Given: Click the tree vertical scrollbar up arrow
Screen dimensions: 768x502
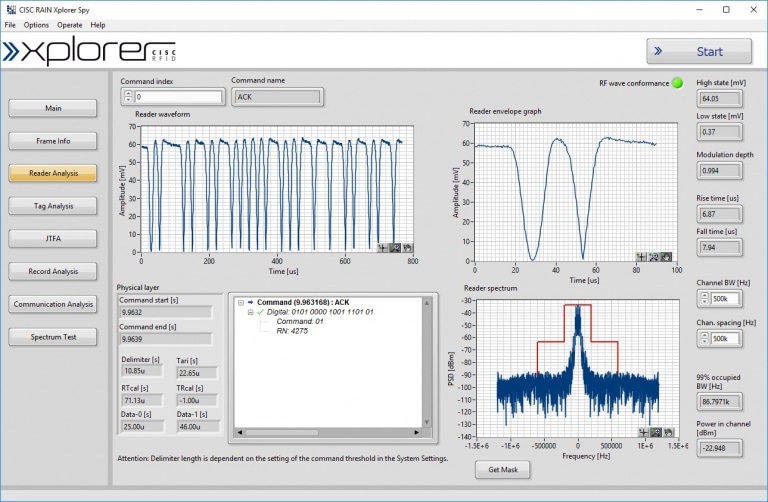Looking at the screenshot, I should (427, 303).
